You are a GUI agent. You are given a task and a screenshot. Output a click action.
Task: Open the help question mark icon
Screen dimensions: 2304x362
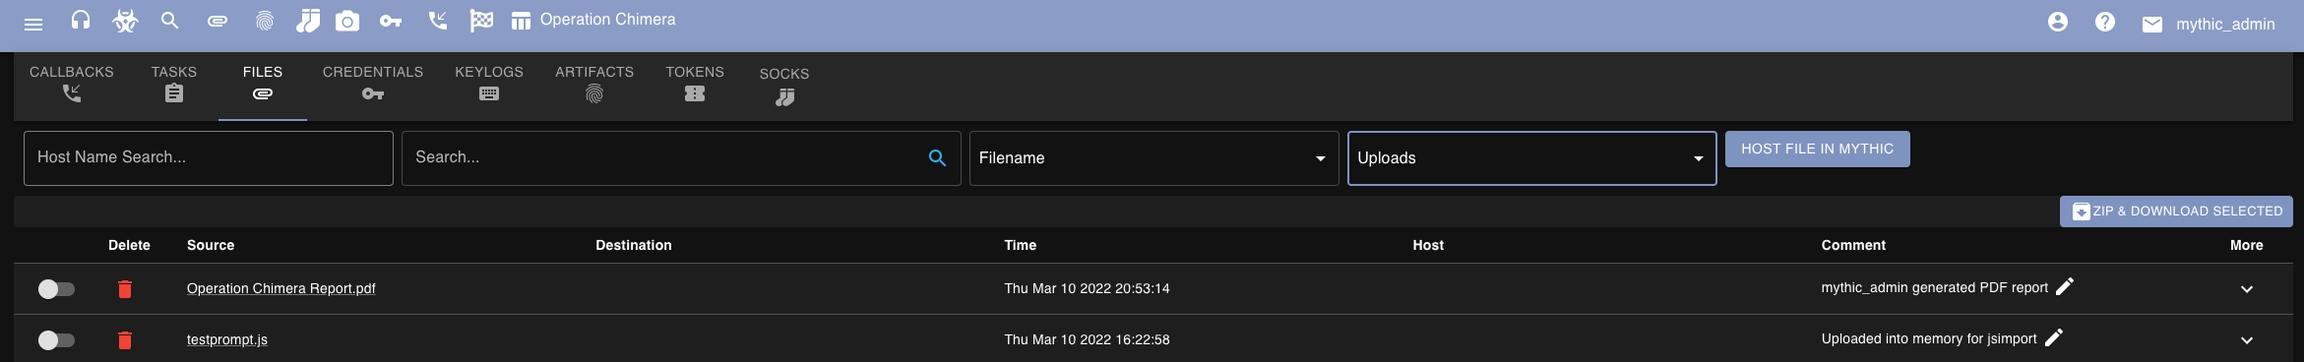click(x=2105, y=22)
